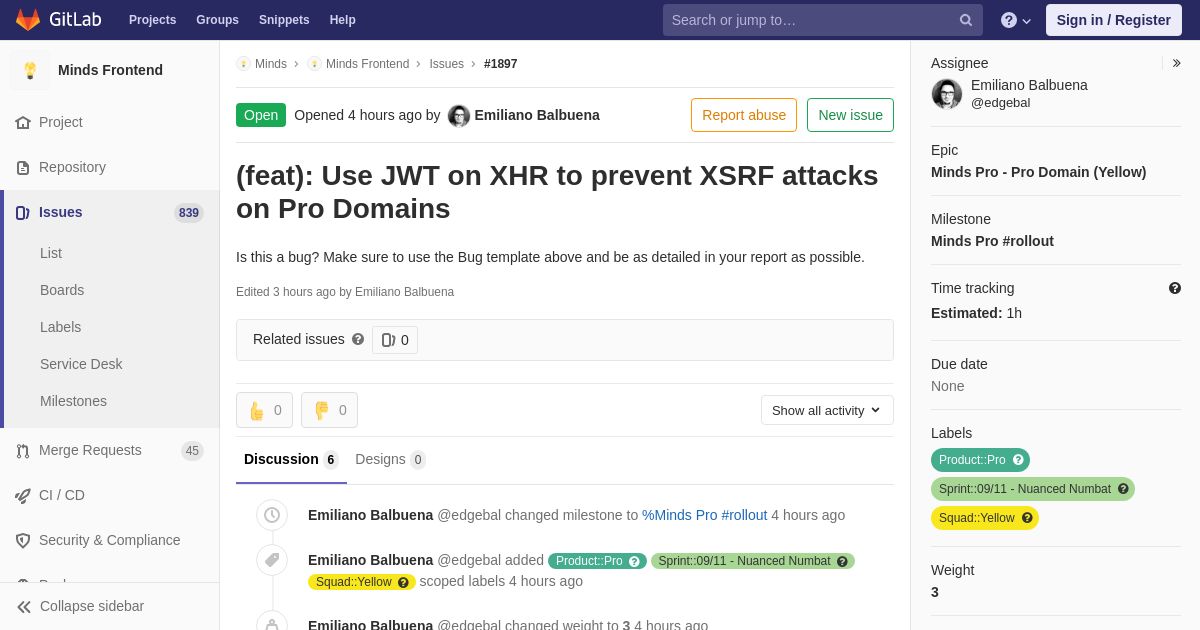Click the Collapse sidebar text
This screenshot has height=630, width=1200.
[92, 606]
